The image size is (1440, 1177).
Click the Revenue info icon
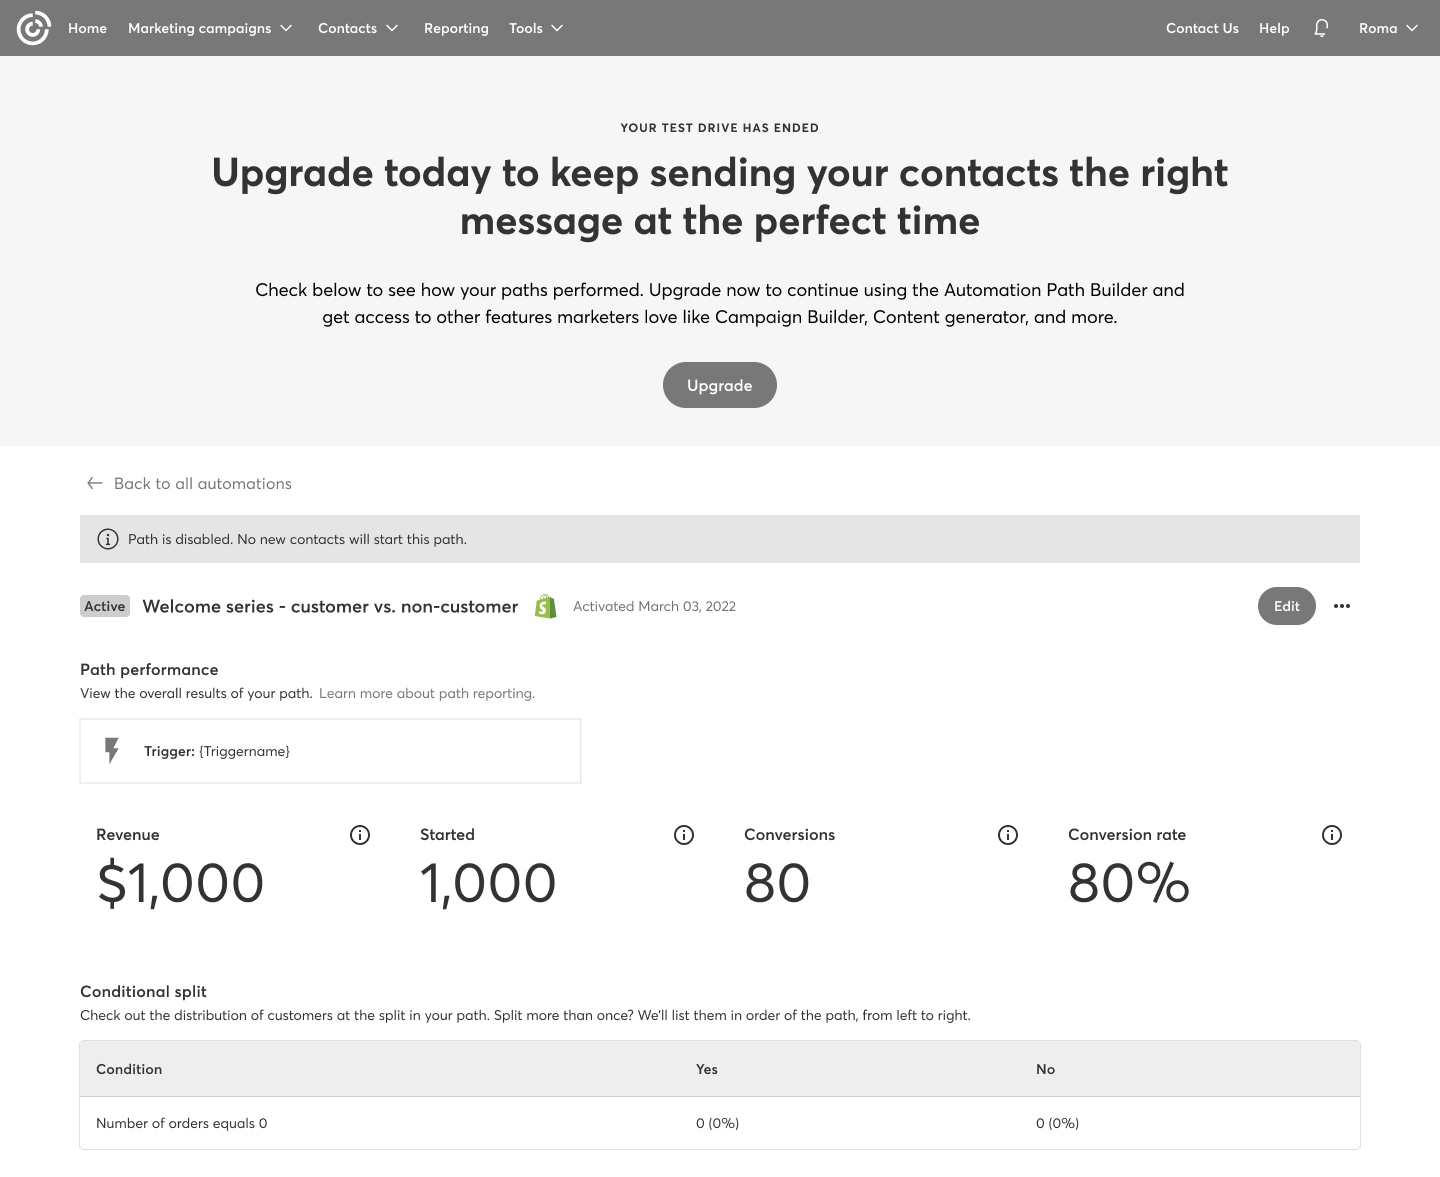(360, 835)
